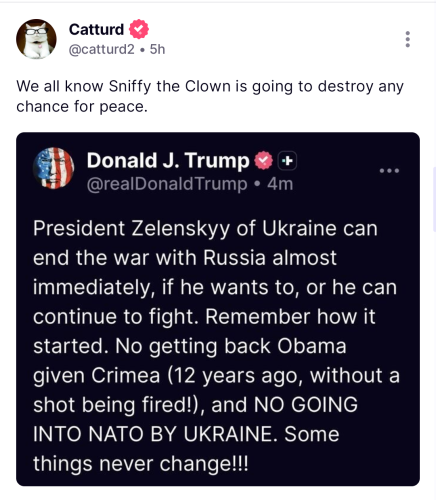Click the plus badge icon after Trump's name
Viewport: 436px width, 500px height.
[287, 161]
